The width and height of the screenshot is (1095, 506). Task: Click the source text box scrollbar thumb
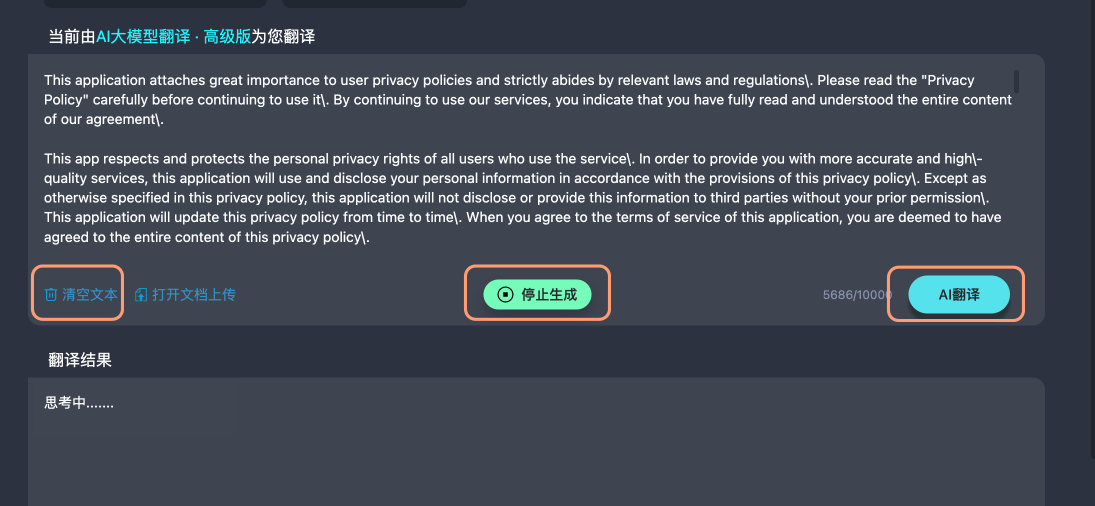pyautogui.click(x=1016, y=81)
